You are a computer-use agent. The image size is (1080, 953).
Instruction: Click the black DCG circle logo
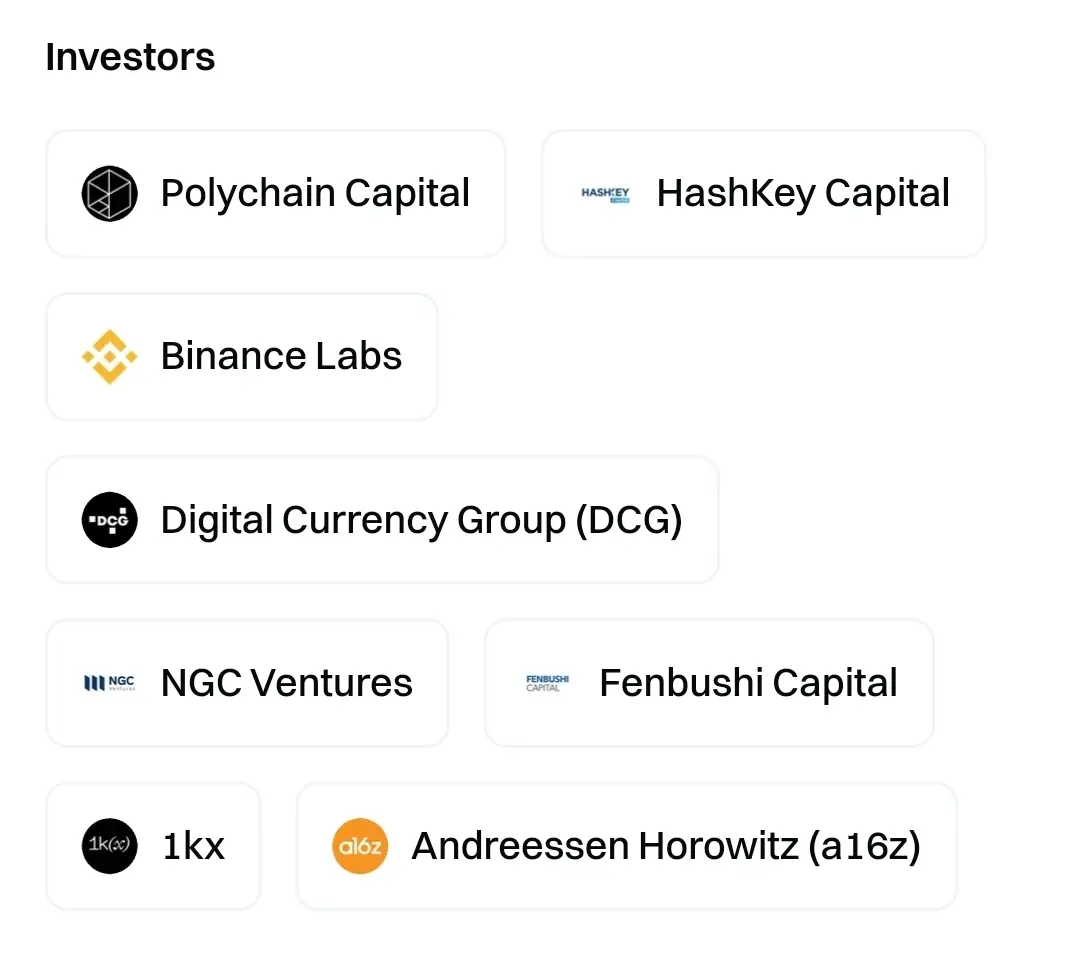click(x=110, y=520)
